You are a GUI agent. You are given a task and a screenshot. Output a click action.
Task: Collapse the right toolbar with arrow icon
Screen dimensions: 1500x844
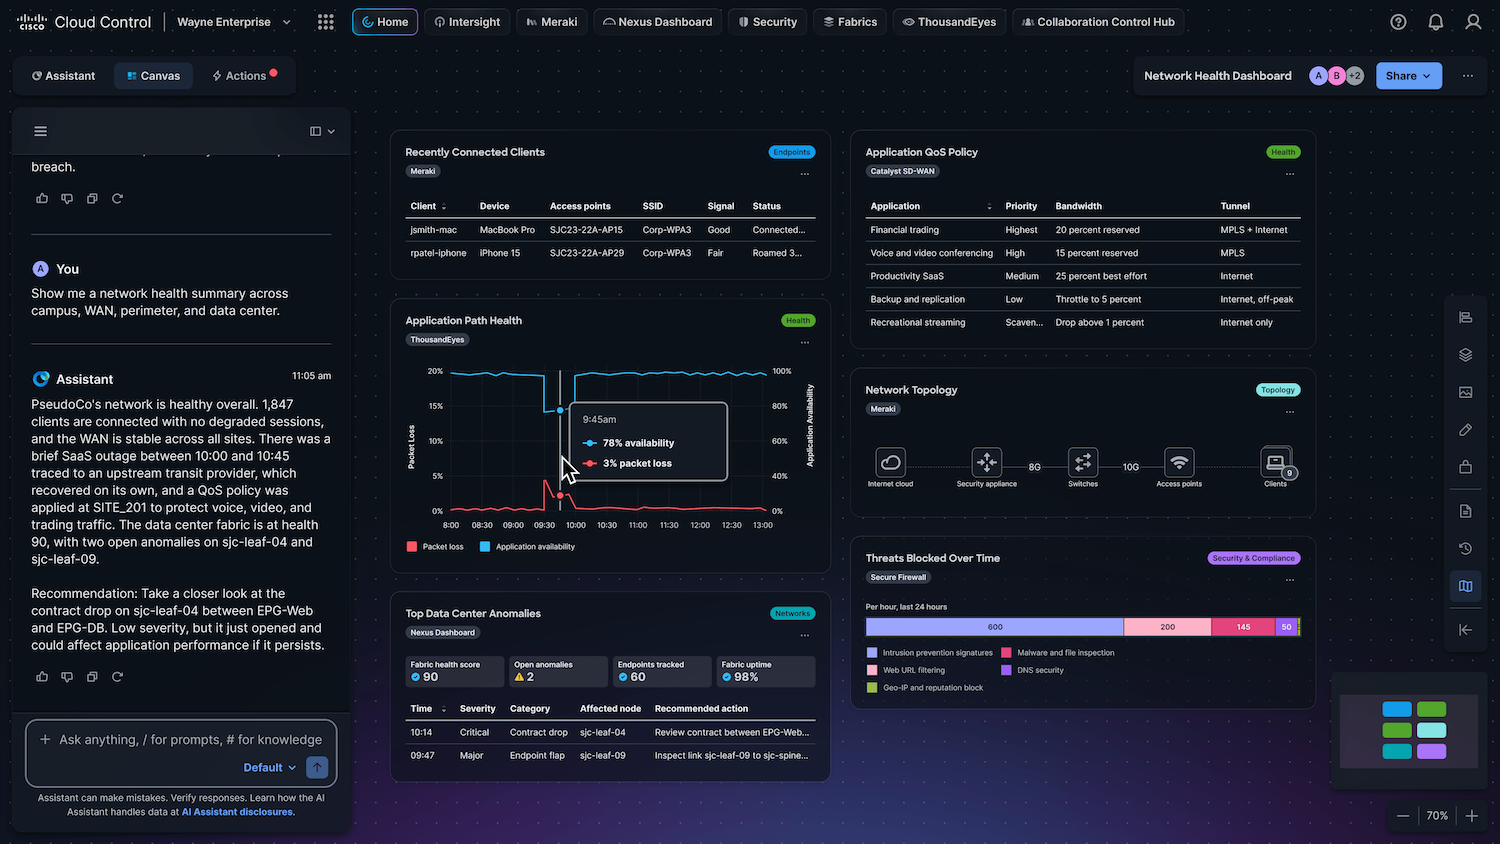pos(1465,630)
